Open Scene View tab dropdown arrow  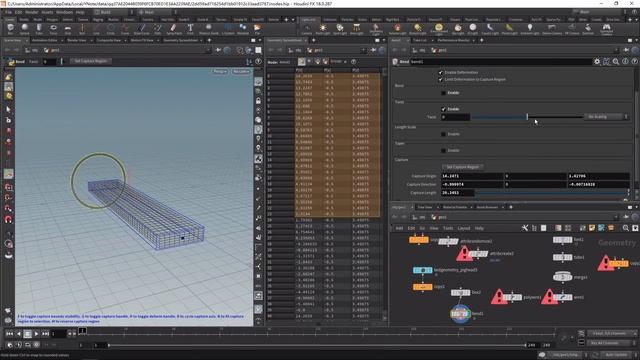point(27,40)
